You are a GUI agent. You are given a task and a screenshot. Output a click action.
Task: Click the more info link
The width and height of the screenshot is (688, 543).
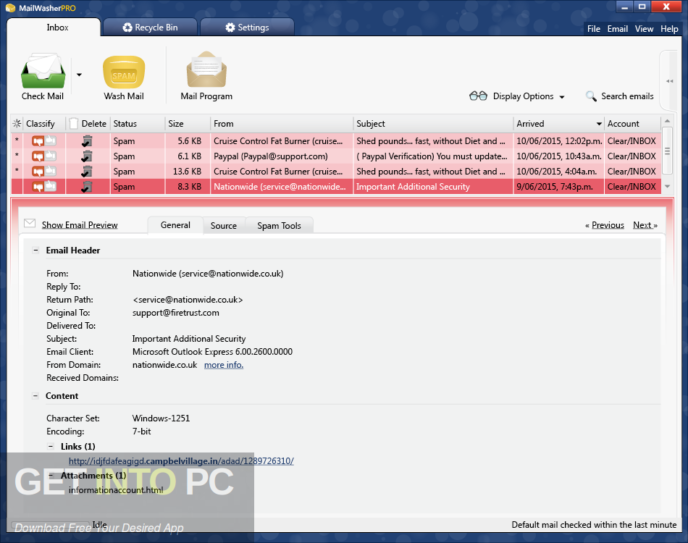(223, 365)
